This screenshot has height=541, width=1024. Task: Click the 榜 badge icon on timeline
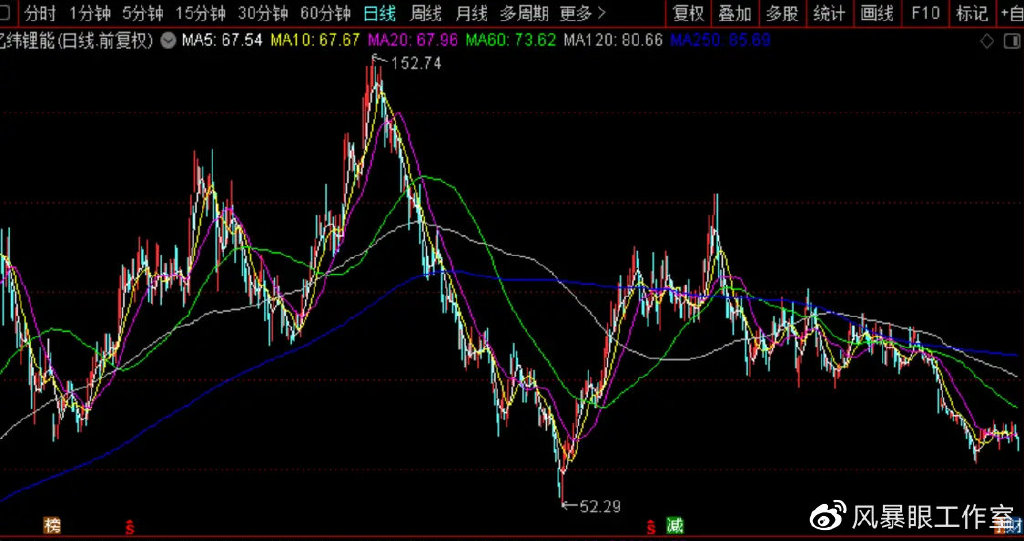(x=52, y=524)
